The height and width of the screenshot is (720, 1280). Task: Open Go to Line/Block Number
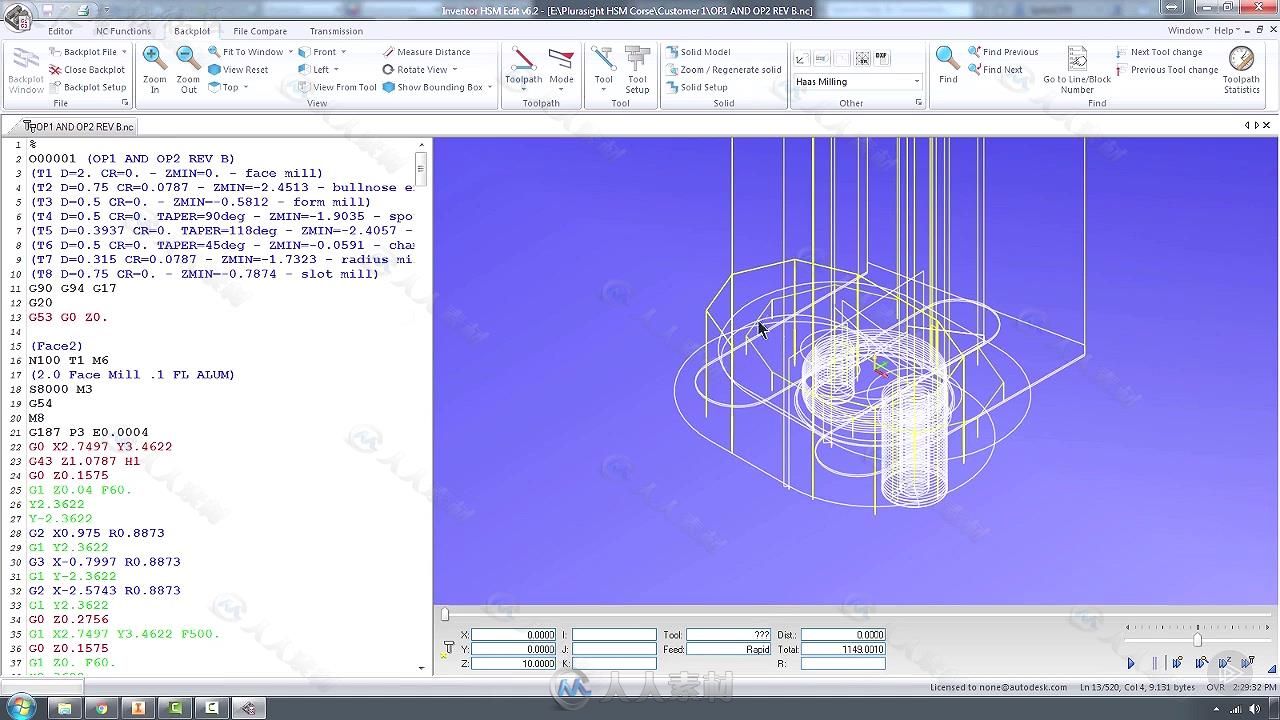(x=1077, y=70)
